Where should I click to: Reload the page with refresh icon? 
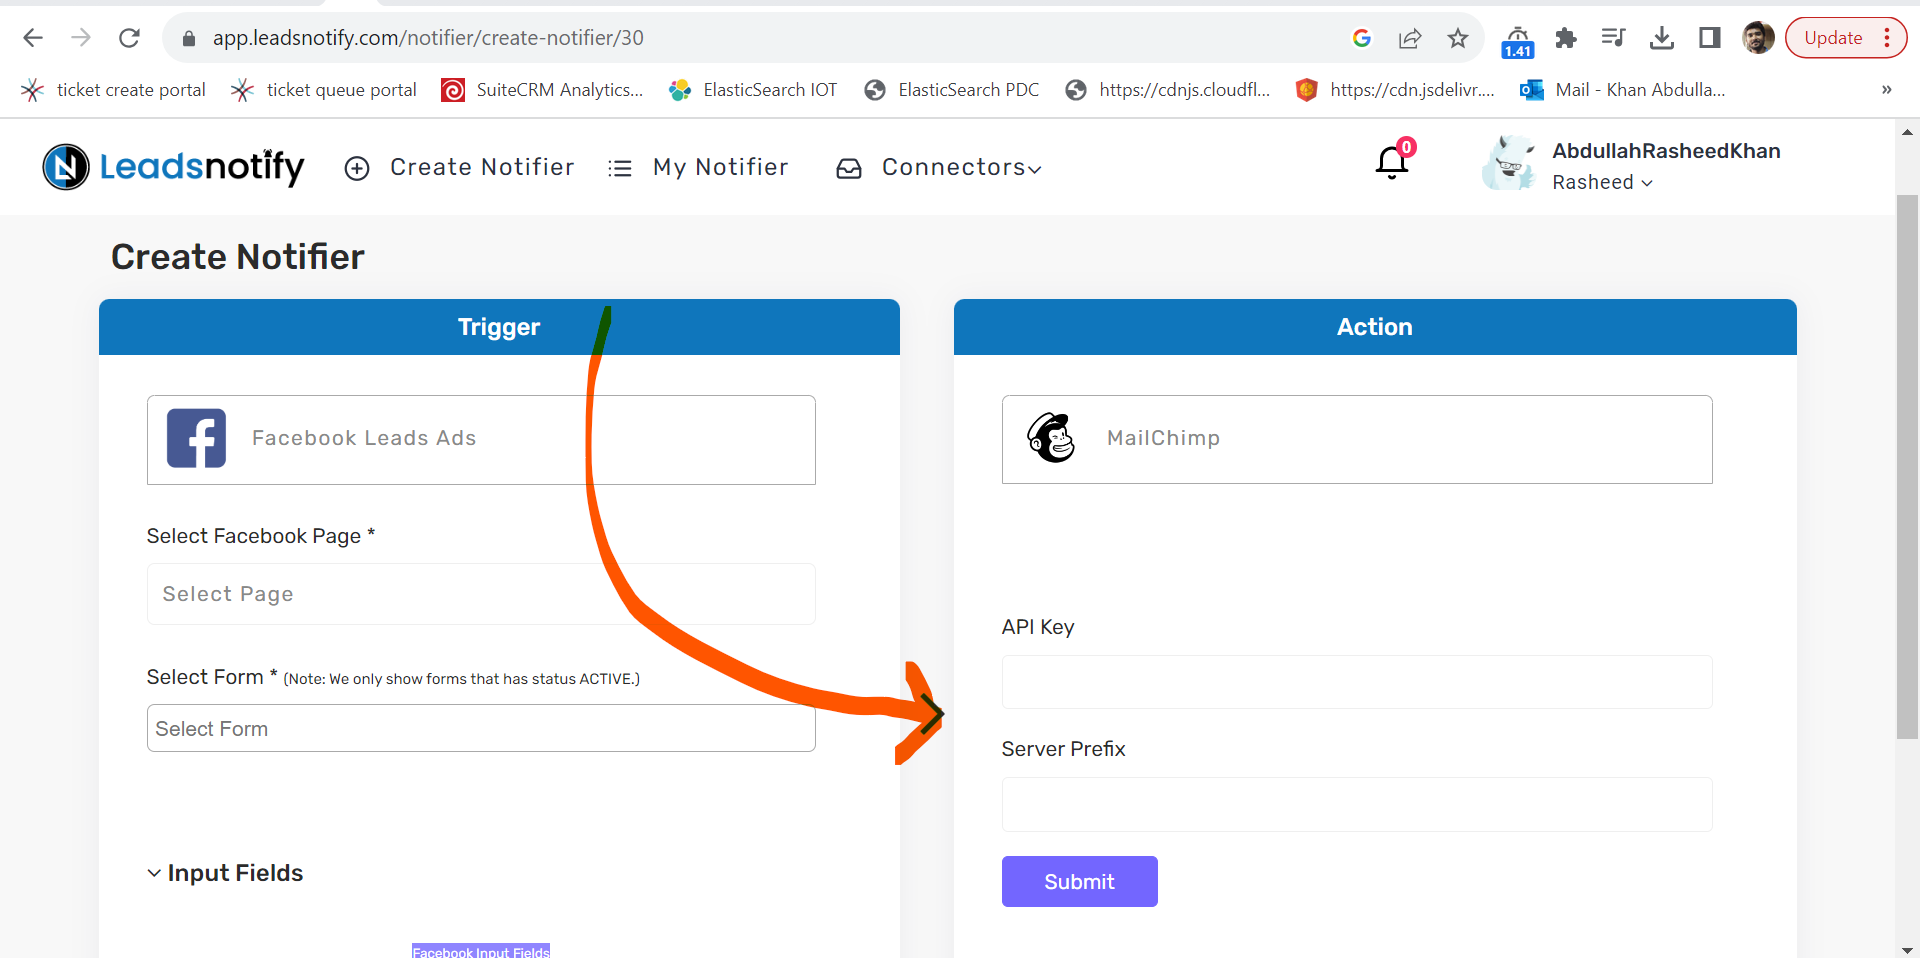coord(129,38)
